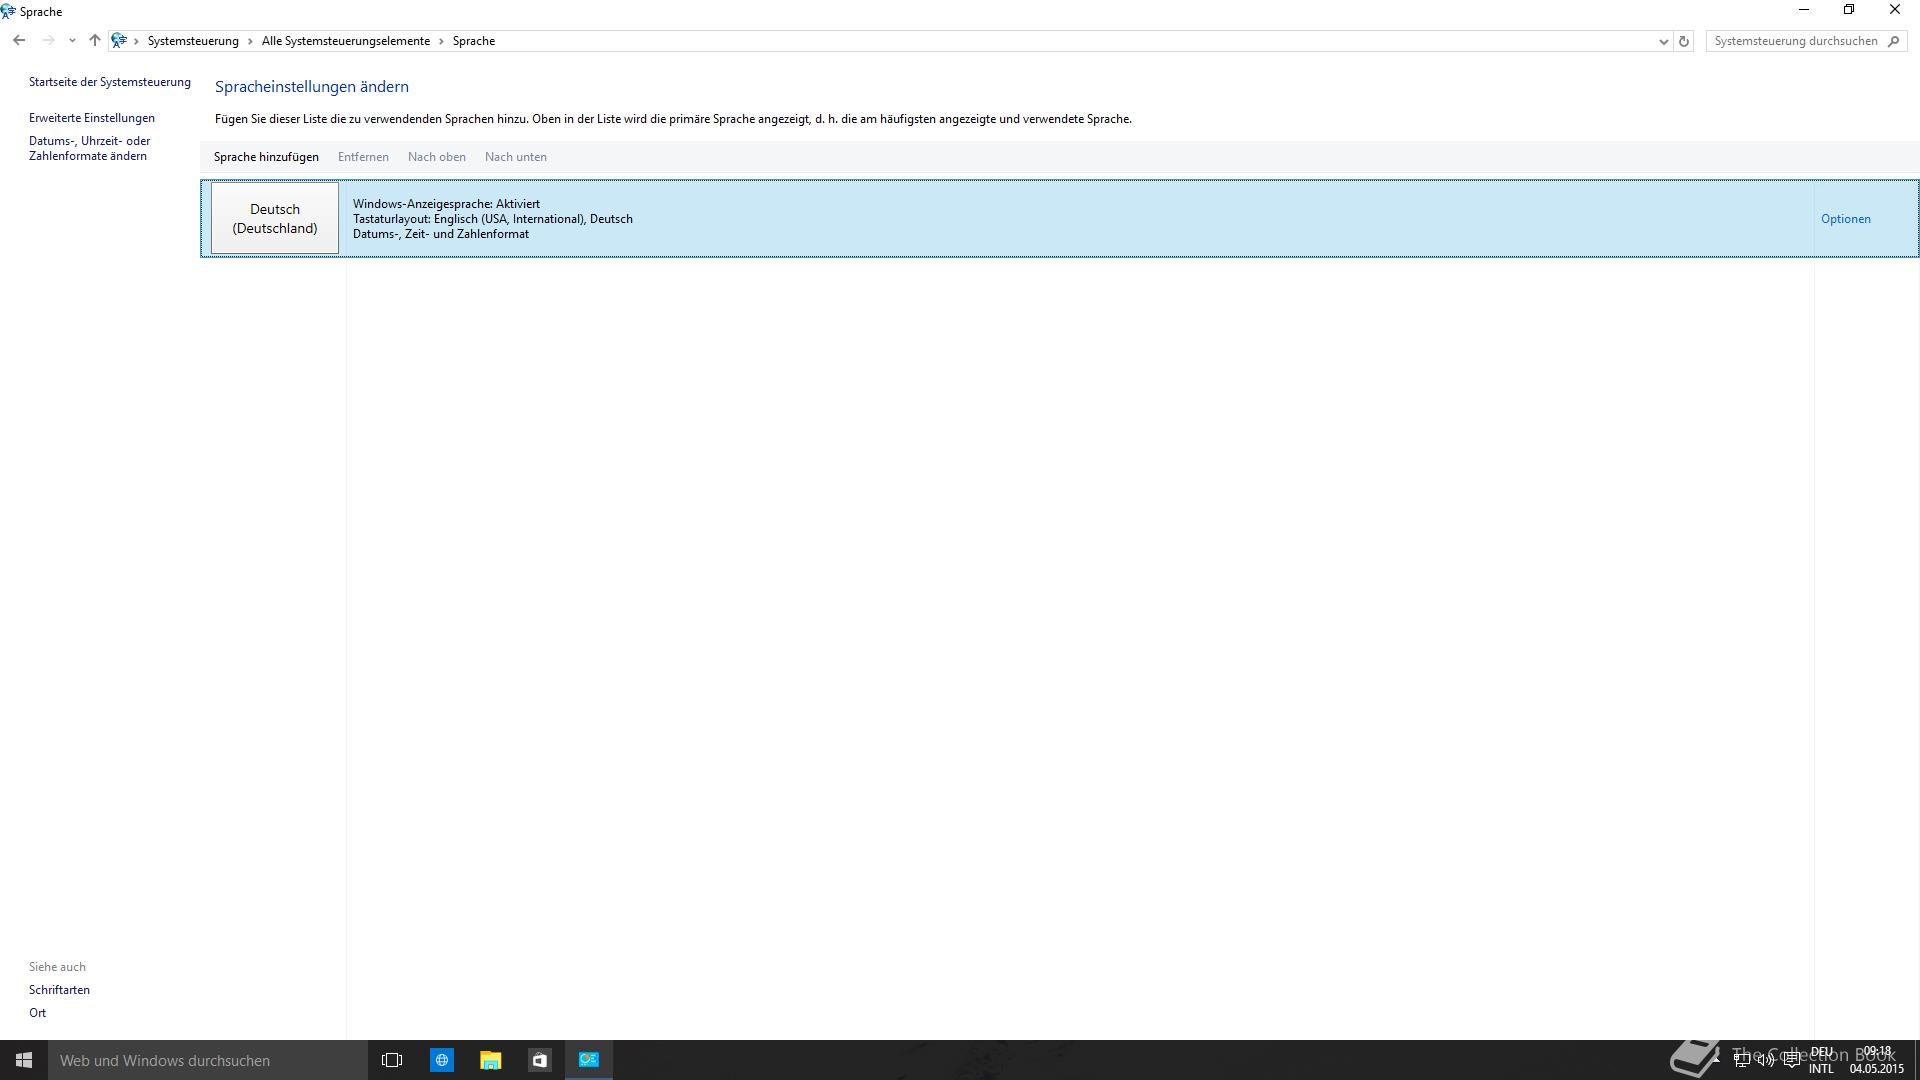Screen dimensions: 1920x1080
Task: Expand the address bar history dropdown
Action: click(1663, 41)
